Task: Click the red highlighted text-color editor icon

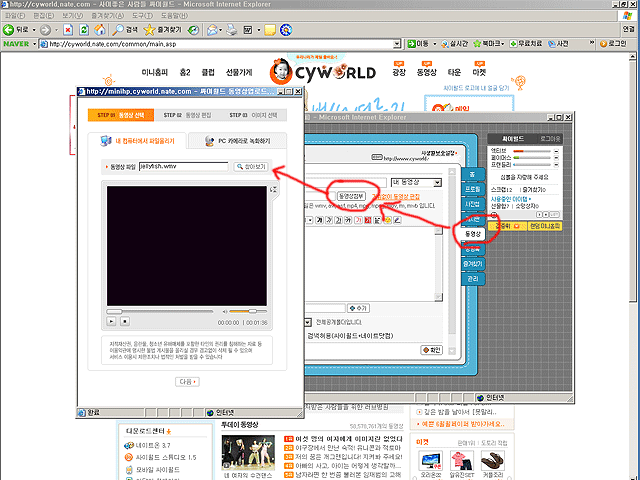Action: point(368,220)
